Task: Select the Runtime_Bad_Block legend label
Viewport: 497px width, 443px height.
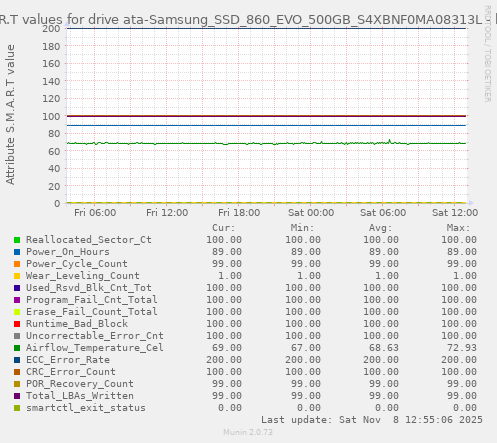Action: point(77,324)
